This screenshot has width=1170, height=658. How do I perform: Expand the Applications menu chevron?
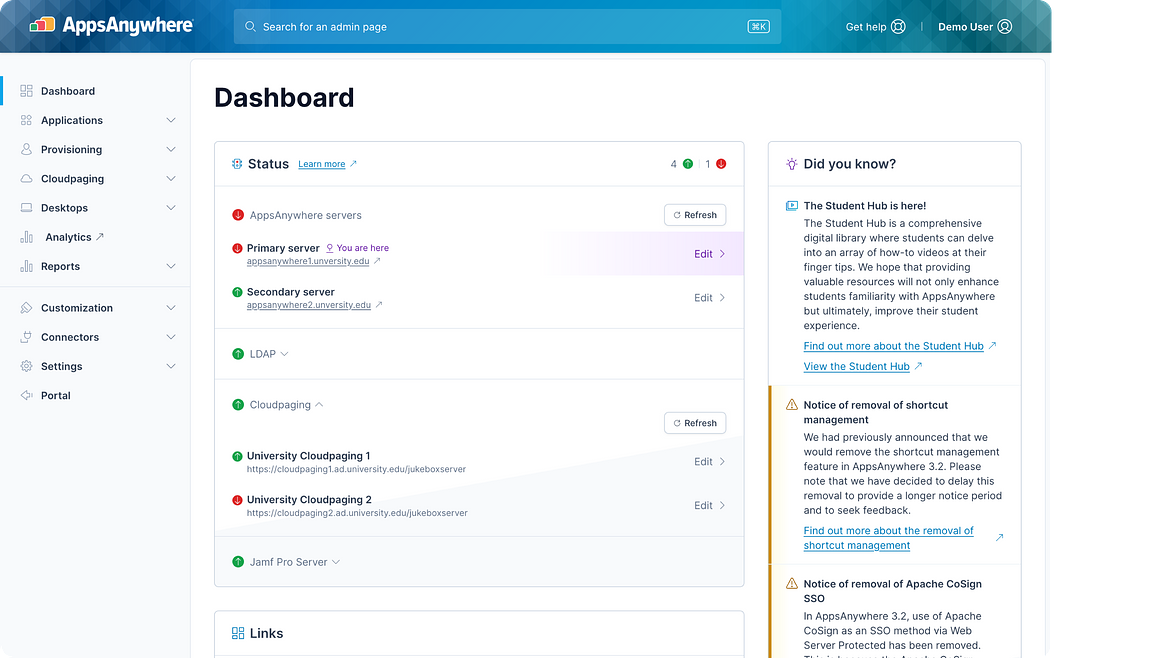point(171,120)
